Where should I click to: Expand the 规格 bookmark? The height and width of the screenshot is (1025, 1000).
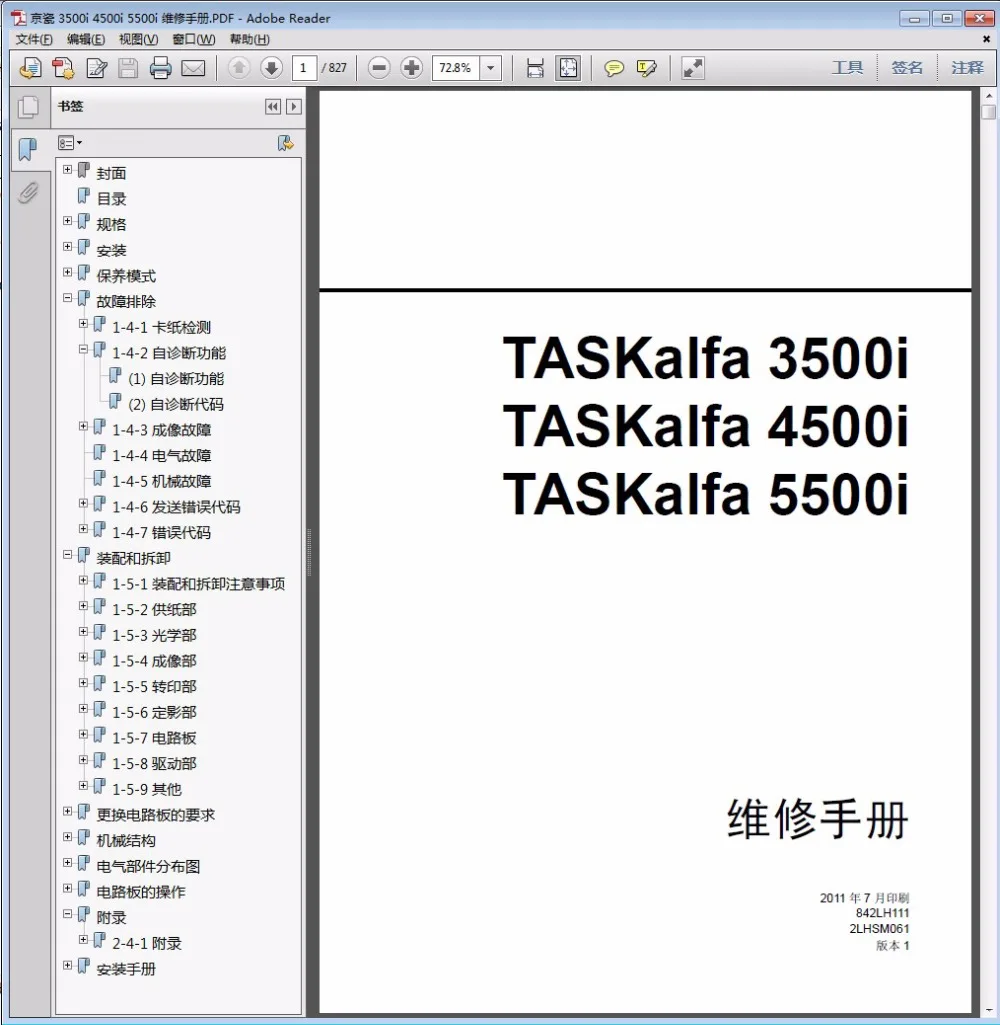pos(67,221)
